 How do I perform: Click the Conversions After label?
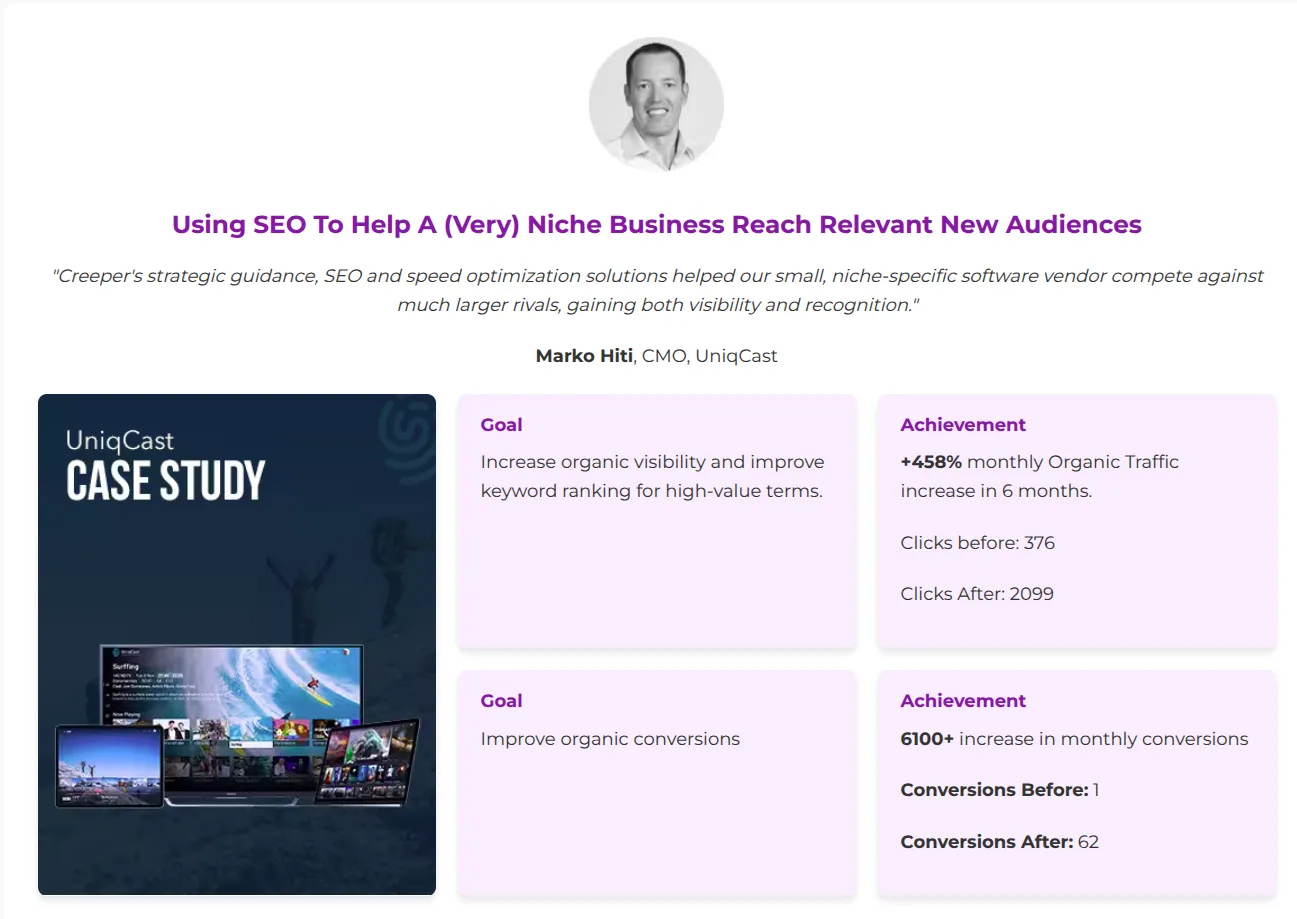tap(987, 842)
